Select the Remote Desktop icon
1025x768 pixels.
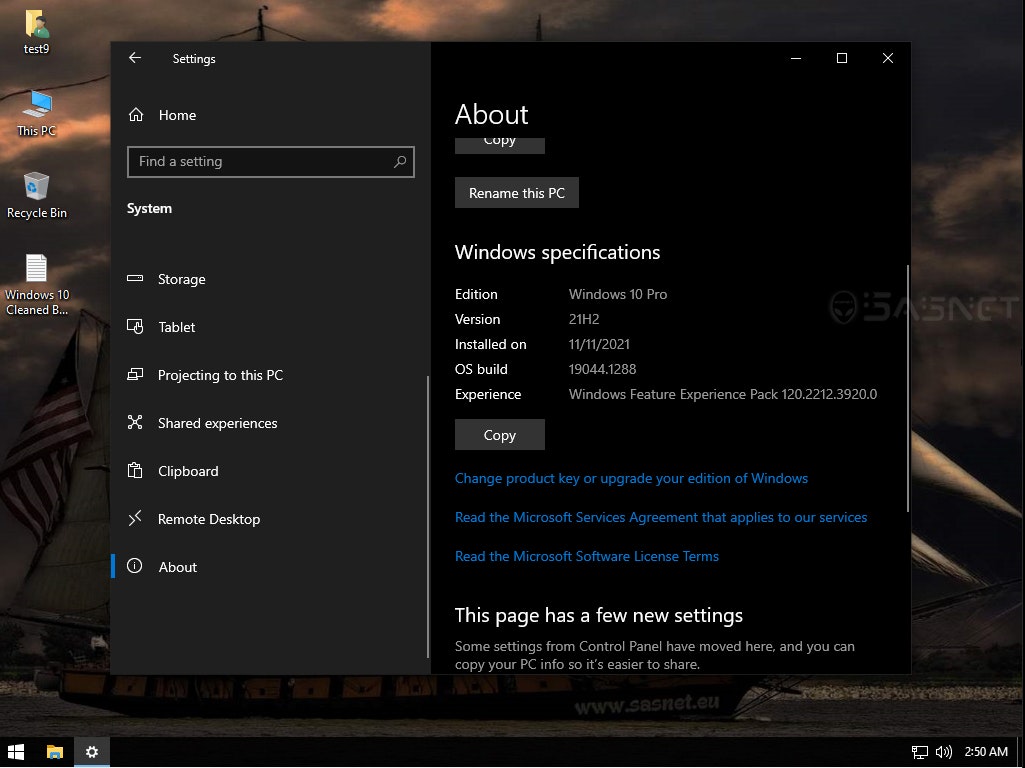click(x=135, y=519)
